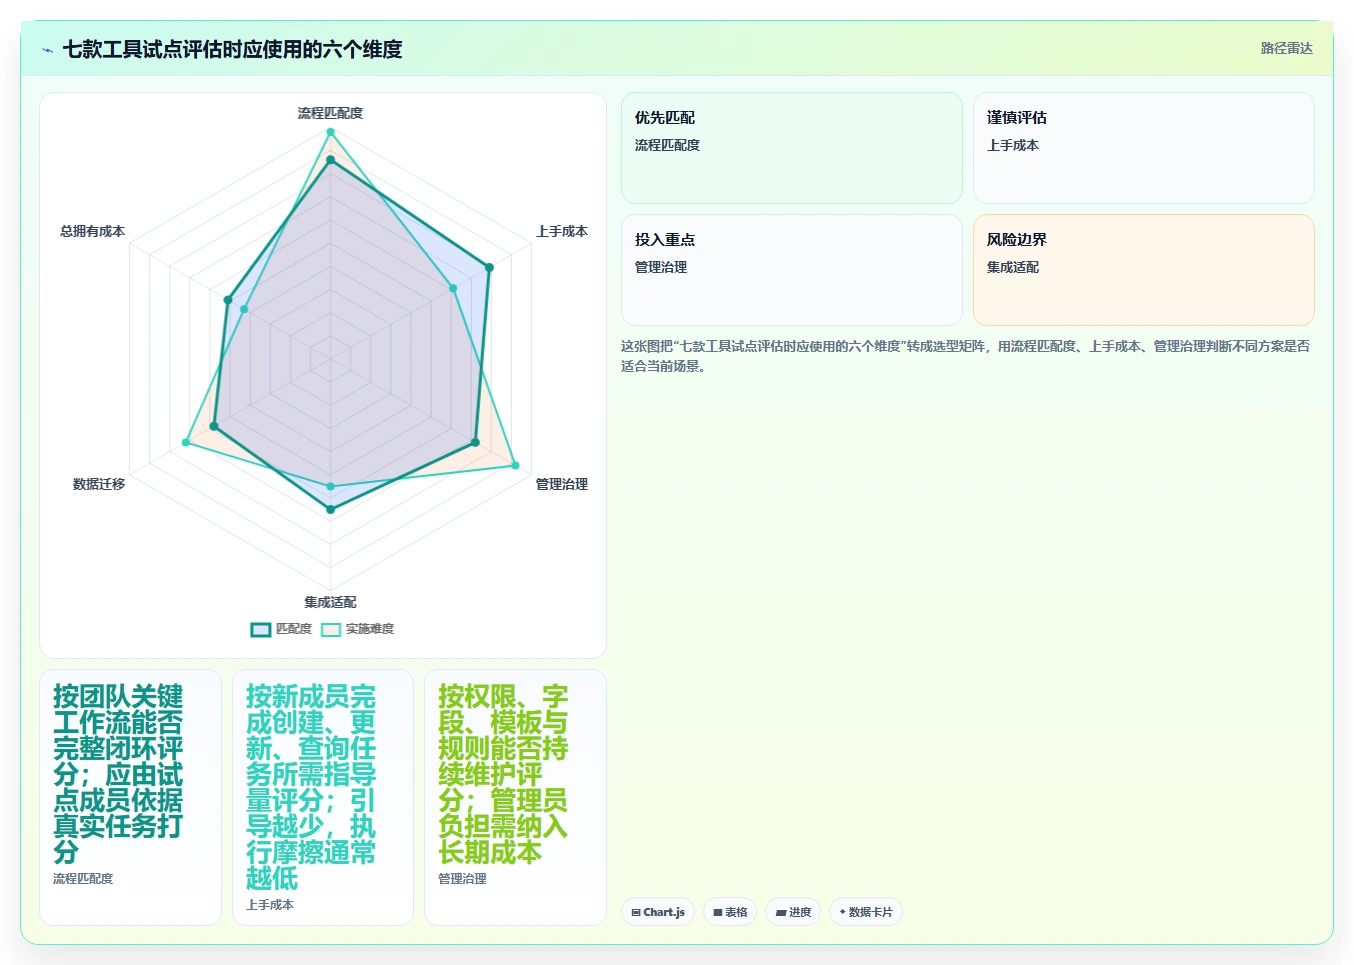Click the 流程匹配度 radar axis label
The image size is (1354, 965).
click(330, 113)
